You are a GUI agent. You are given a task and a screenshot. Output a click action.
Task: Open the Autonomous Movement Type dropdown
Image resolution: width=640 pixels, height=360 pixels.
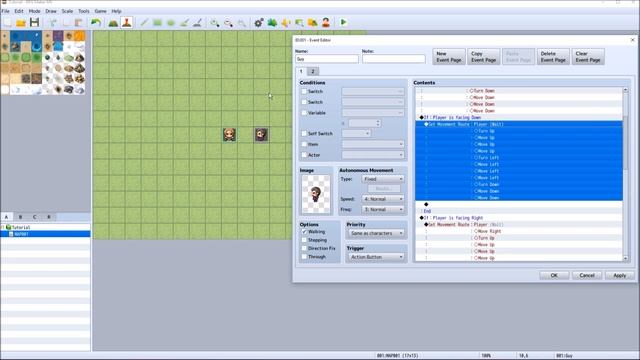(383, 179)
